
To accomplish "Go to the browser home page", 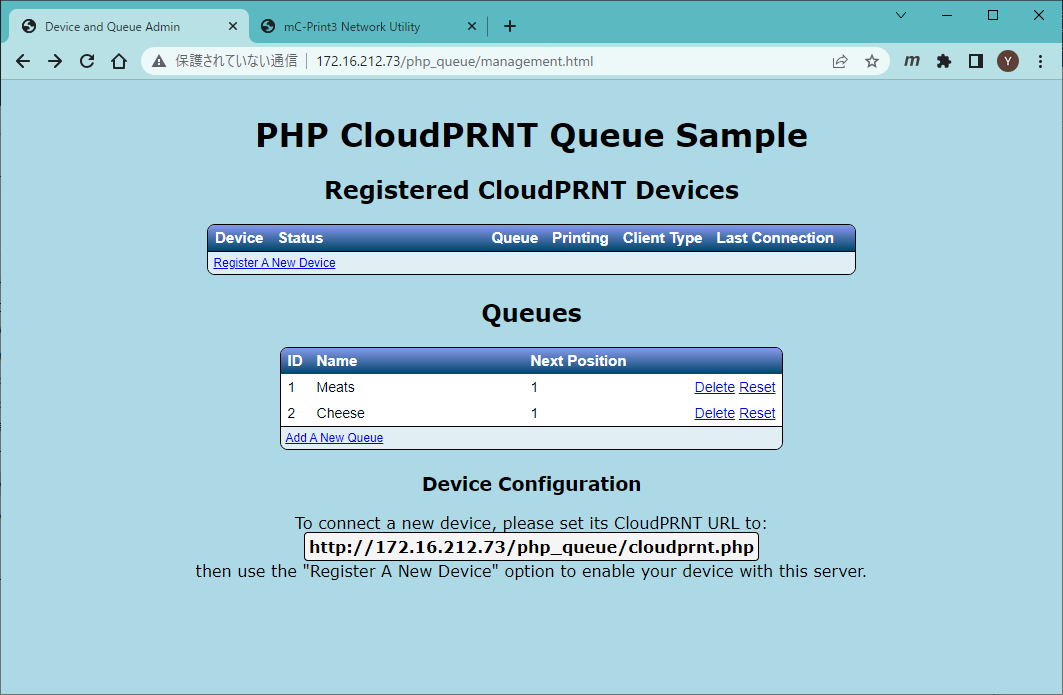I will tap(119, 61).
